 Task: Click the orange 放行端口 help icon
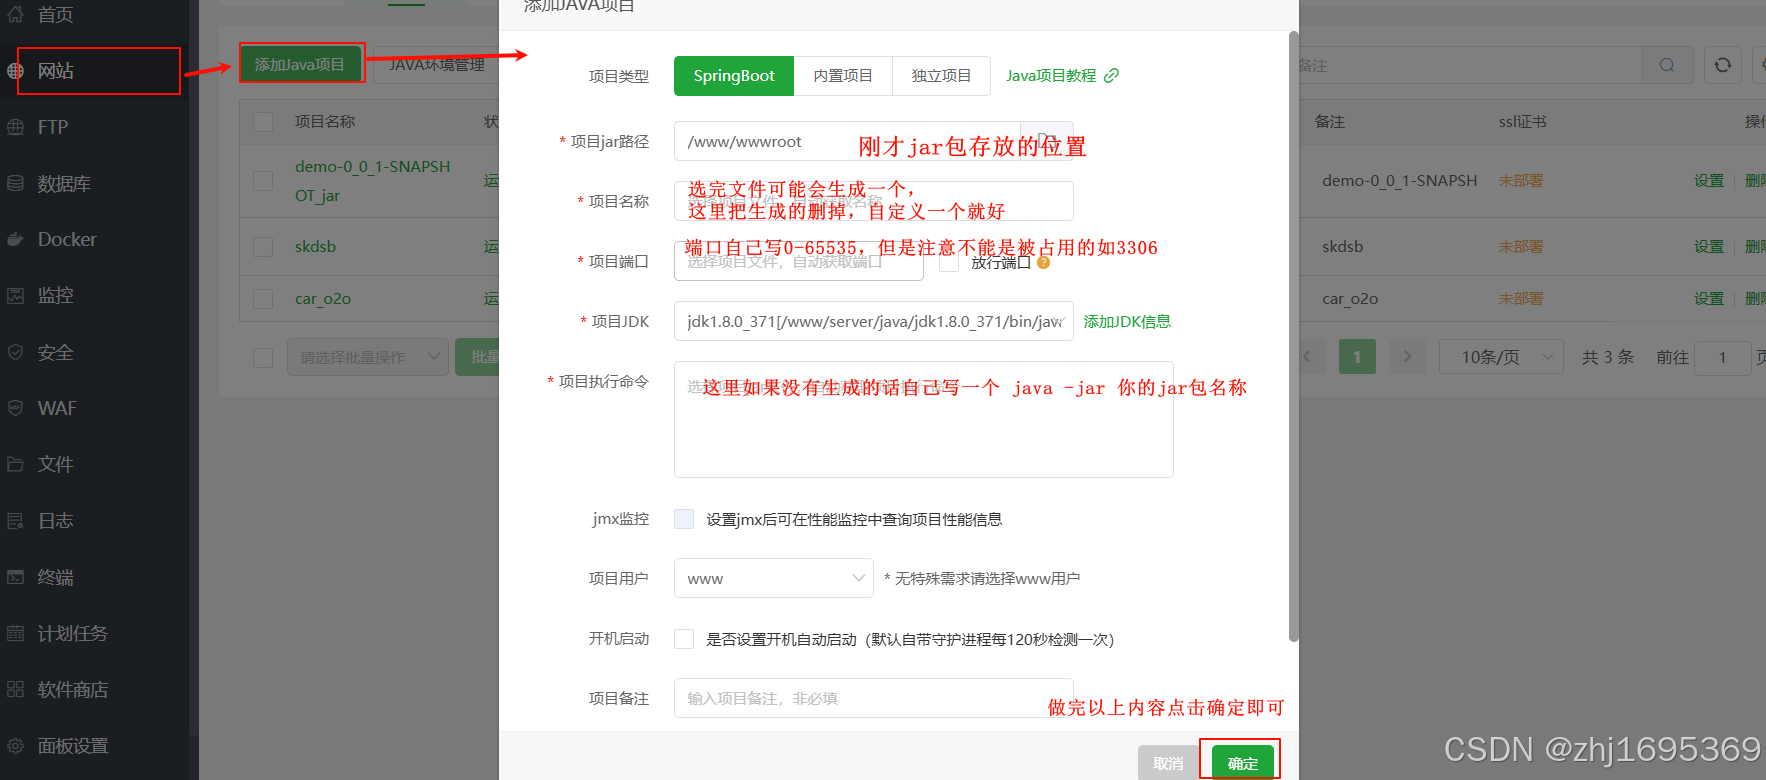click(x=1043, y=262)
